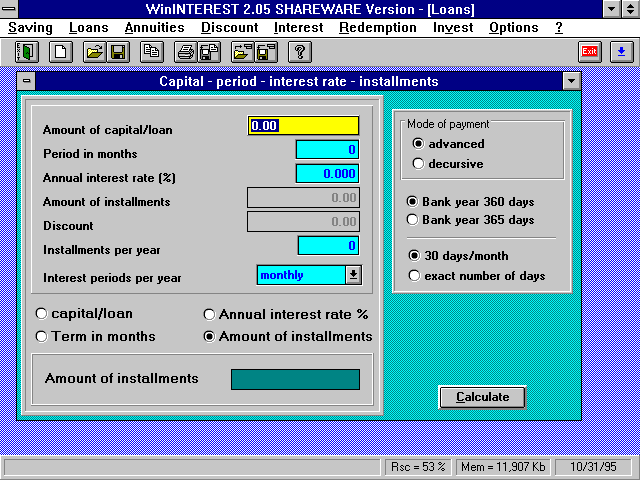Open the Redemption menu
The width and height of the screenshot is (640, 480).
coord(377,28)
